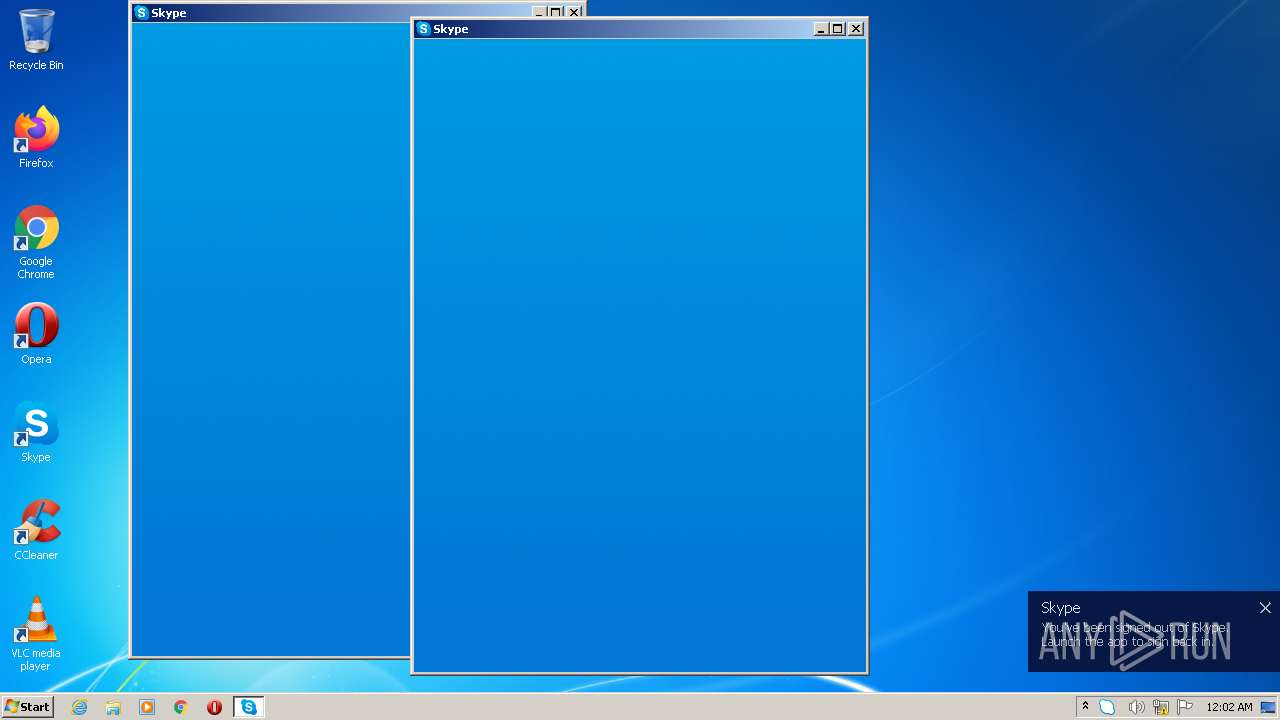This screenshot has width=1280, height=720.
Task: Open the front Skype window's title bar icon menu
Action: pos(424,29)
